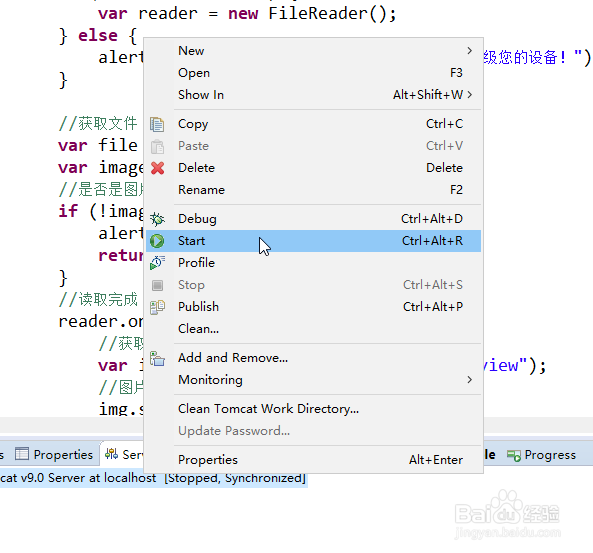Expand the Show In submenu arrow

[469, 95]
